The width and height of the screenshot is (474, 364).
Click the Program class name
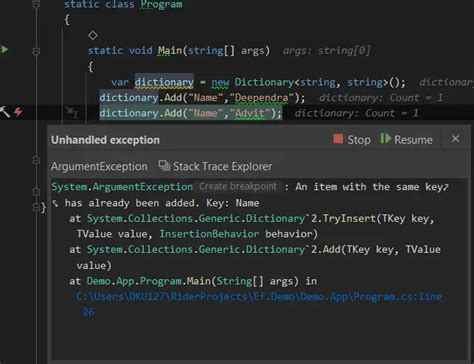pyautogui.click(x=161, y=4)
